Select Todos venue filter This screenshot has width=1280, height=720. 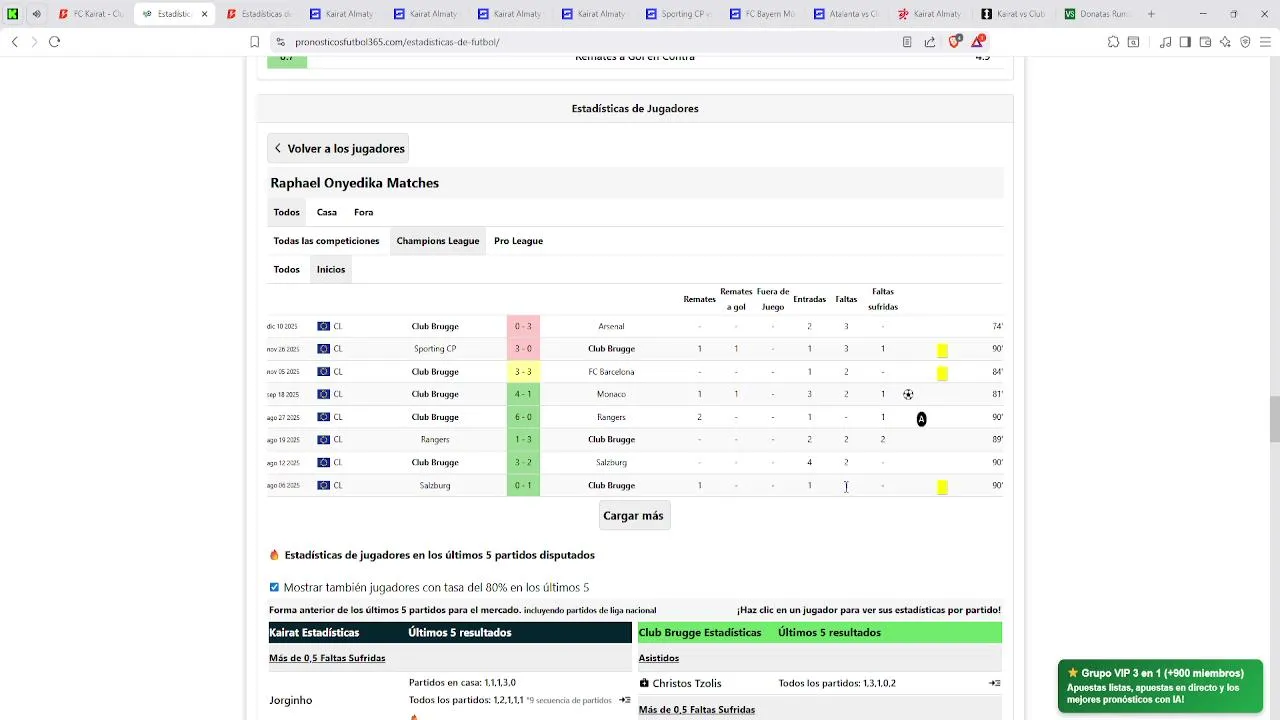pos(287,212)
